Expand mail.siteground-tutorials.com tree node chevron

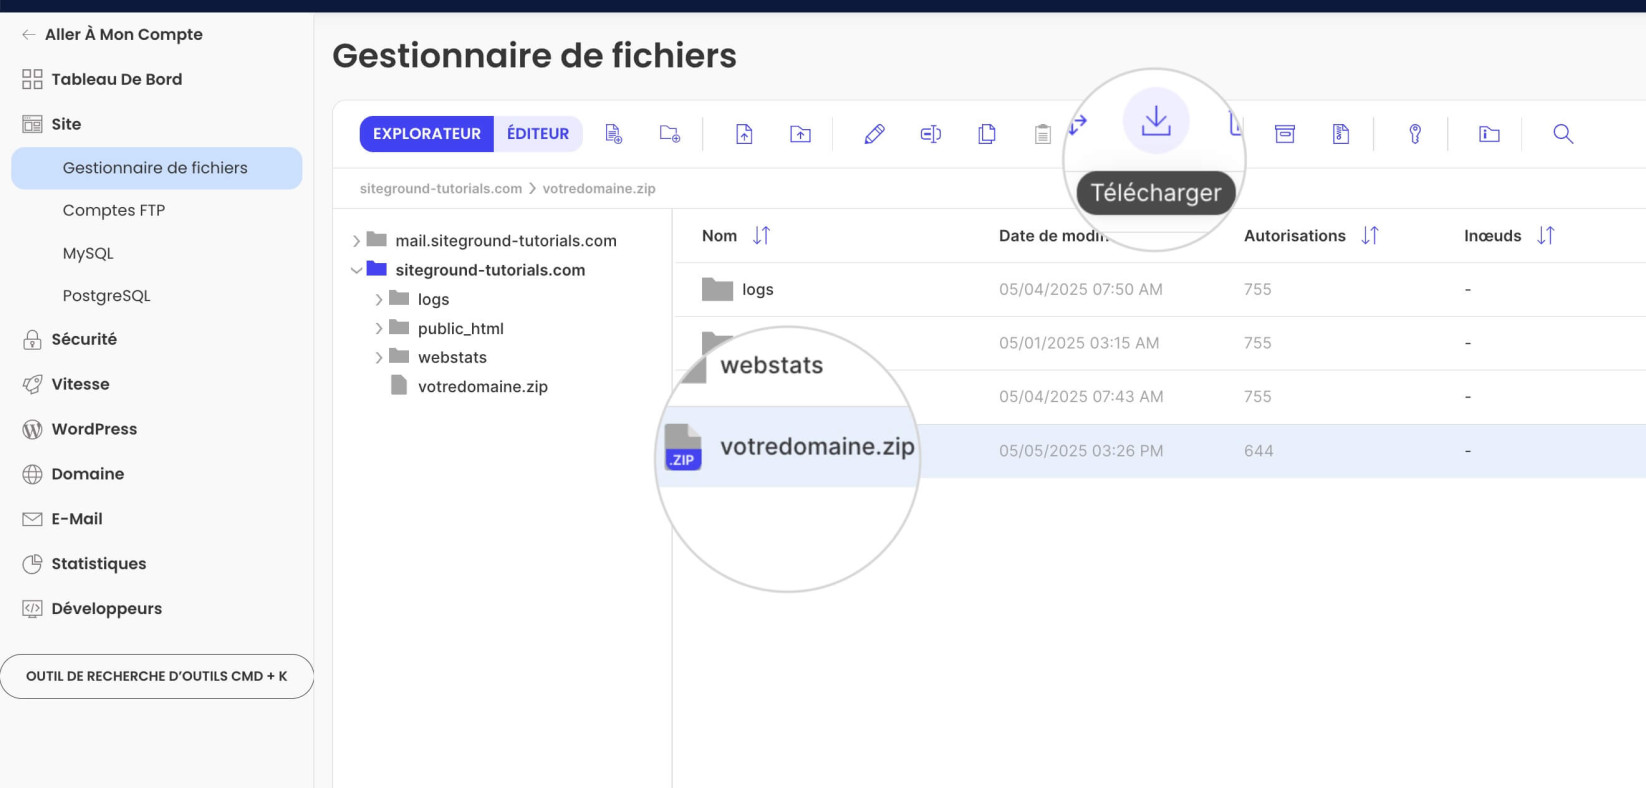(356, 241)
